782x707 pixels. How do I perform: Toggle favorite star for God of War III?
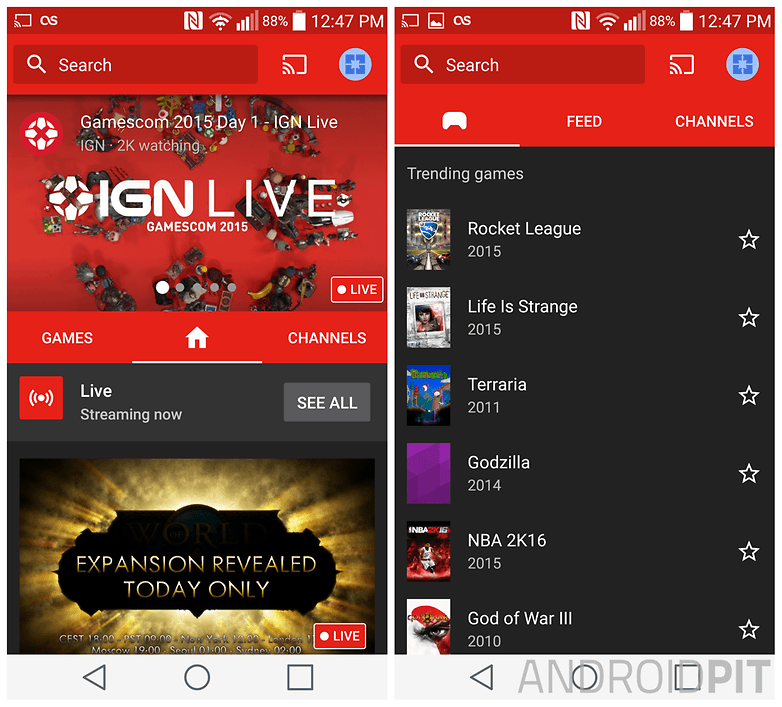(749, 629)
